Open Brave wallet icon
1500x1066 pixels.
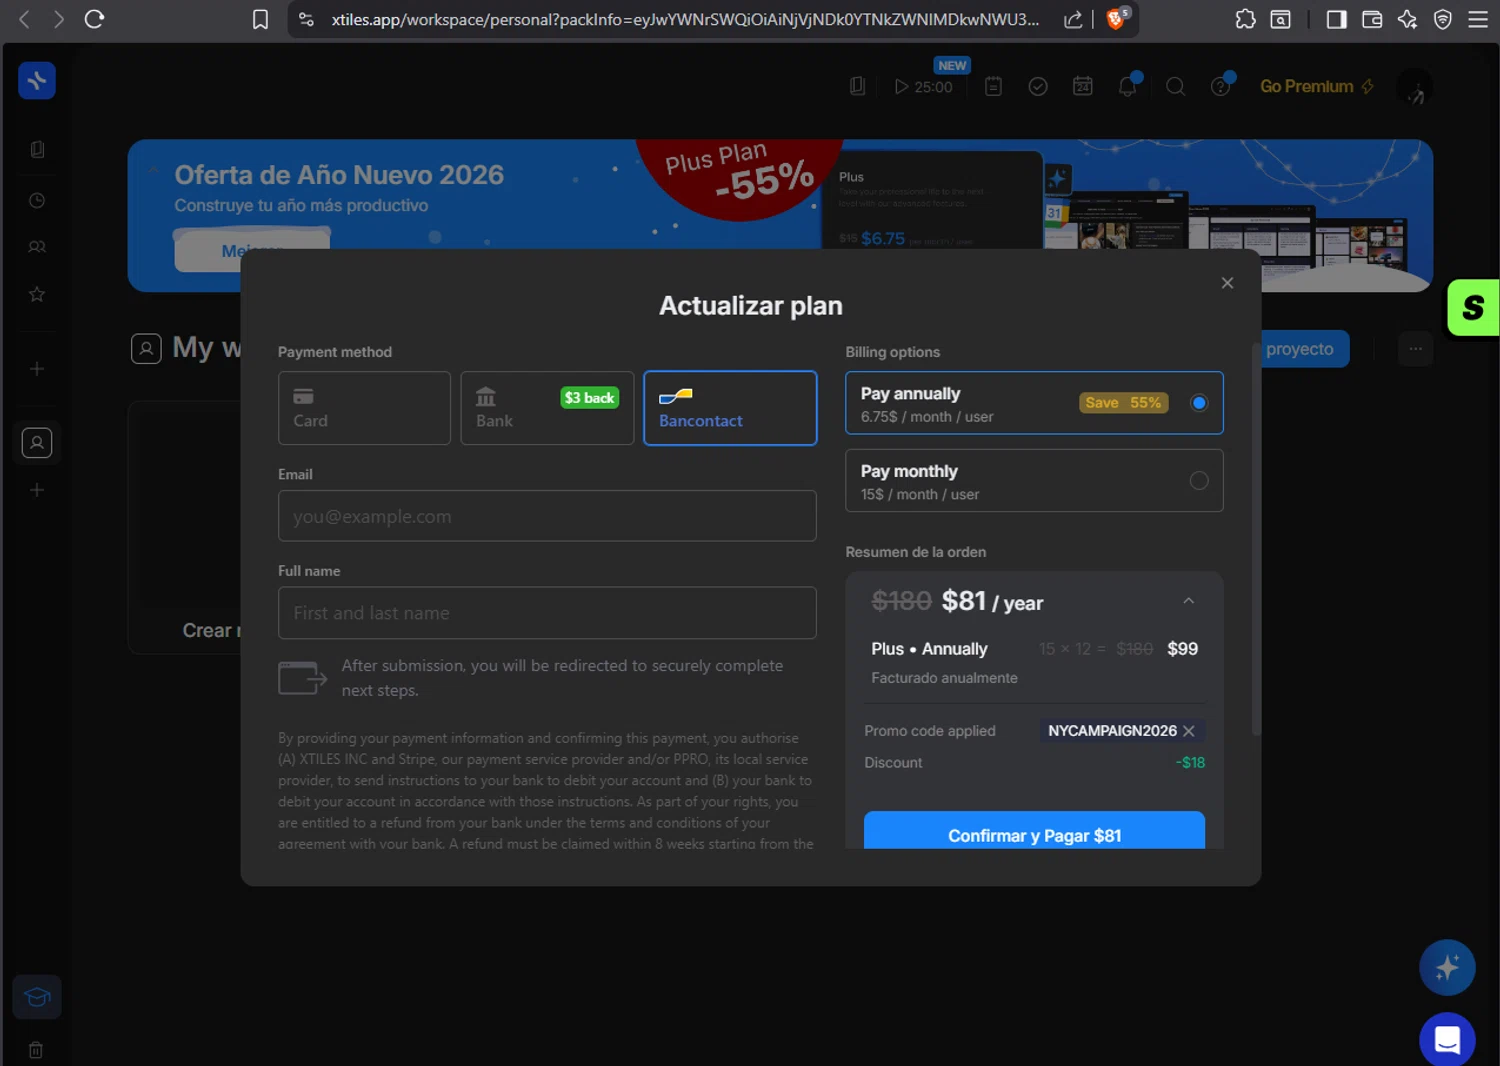pyautogui.click(x=1372, y=19)
